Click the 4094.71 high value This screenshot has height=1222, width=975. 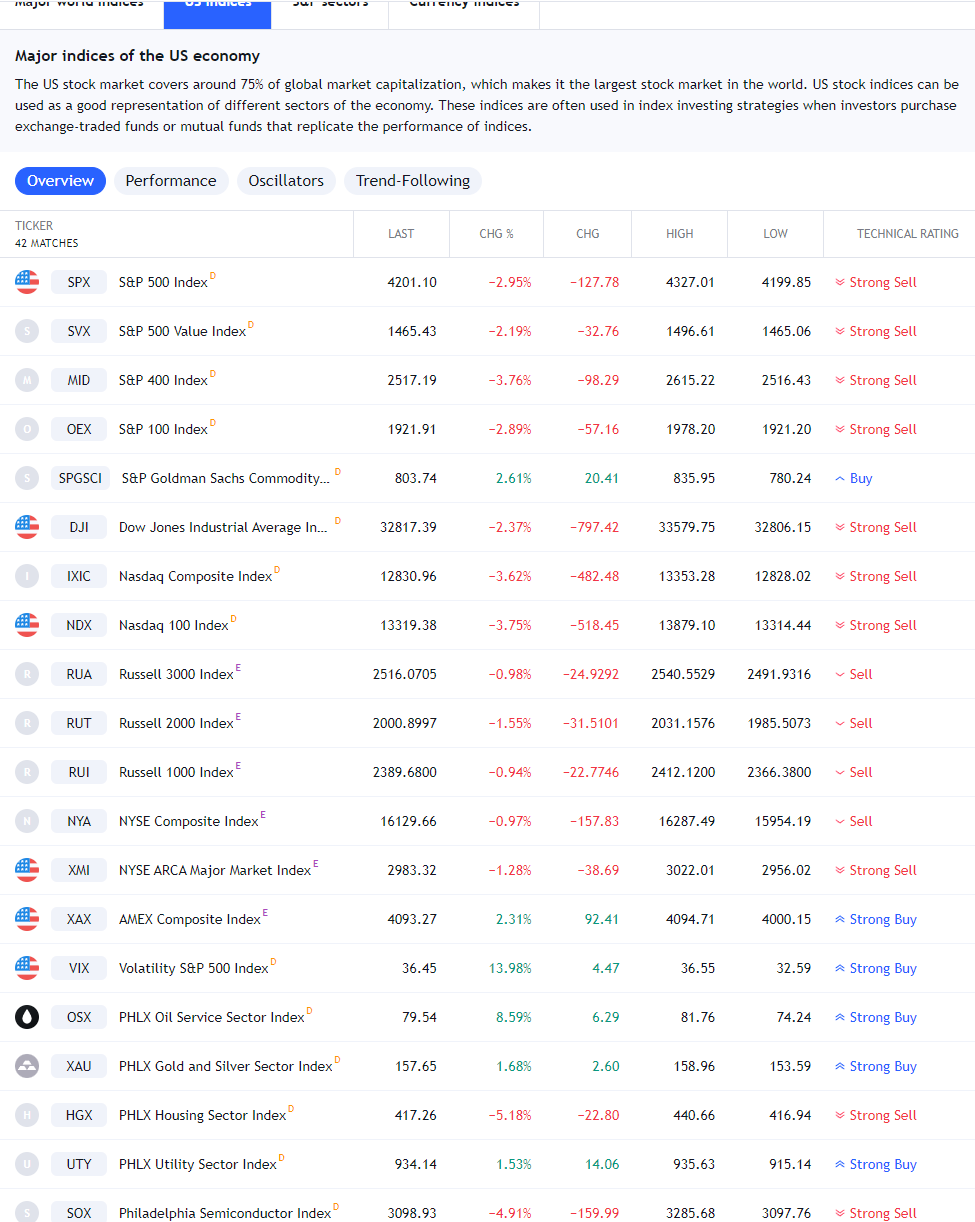(690, 919)
